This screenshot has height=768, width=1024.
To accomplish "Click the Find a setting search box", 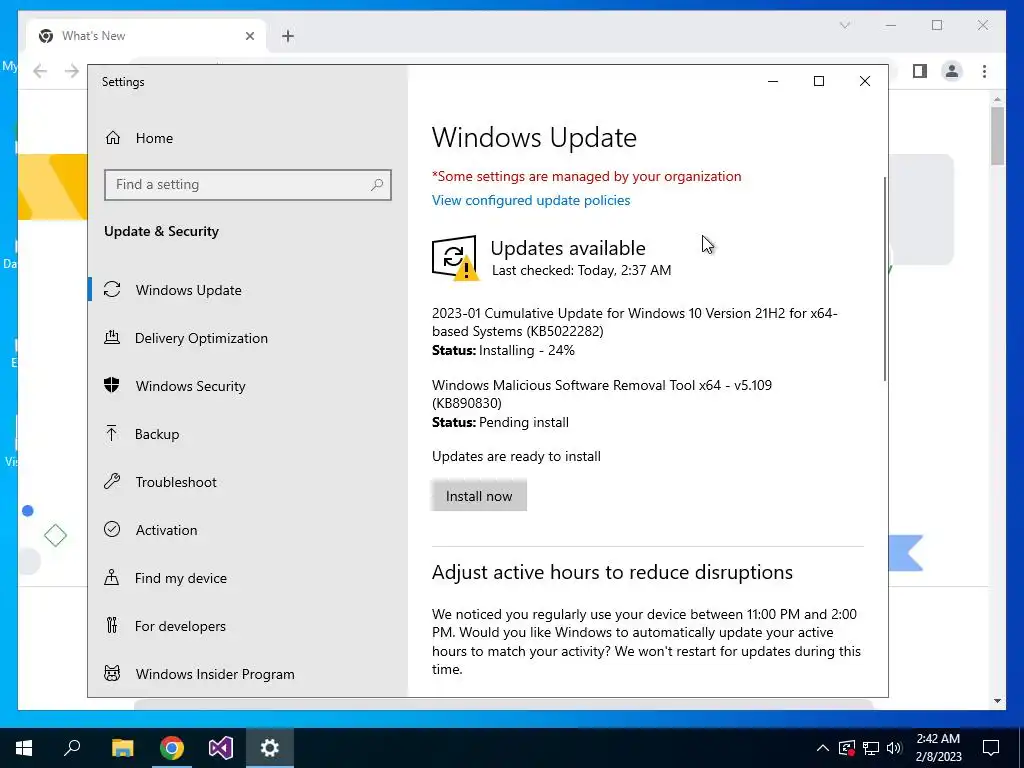I will tap(248, 185).
